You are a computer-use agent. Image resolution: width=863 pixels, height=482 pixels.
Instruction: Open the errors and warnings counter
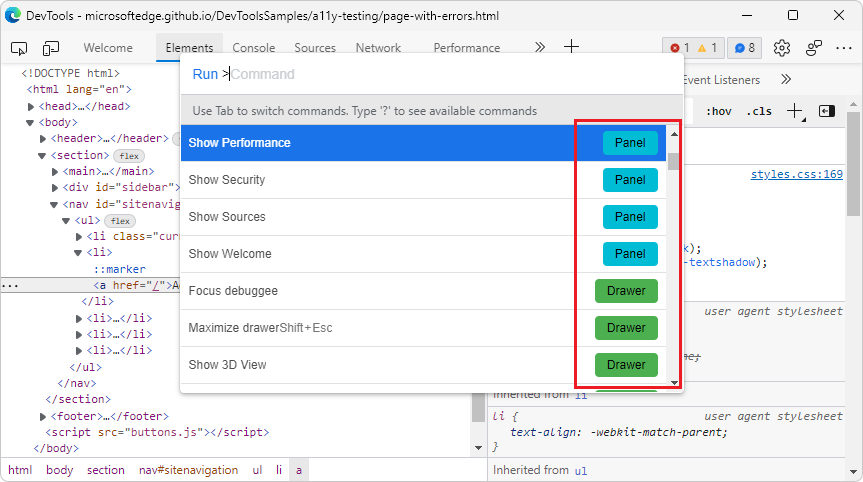693,48
